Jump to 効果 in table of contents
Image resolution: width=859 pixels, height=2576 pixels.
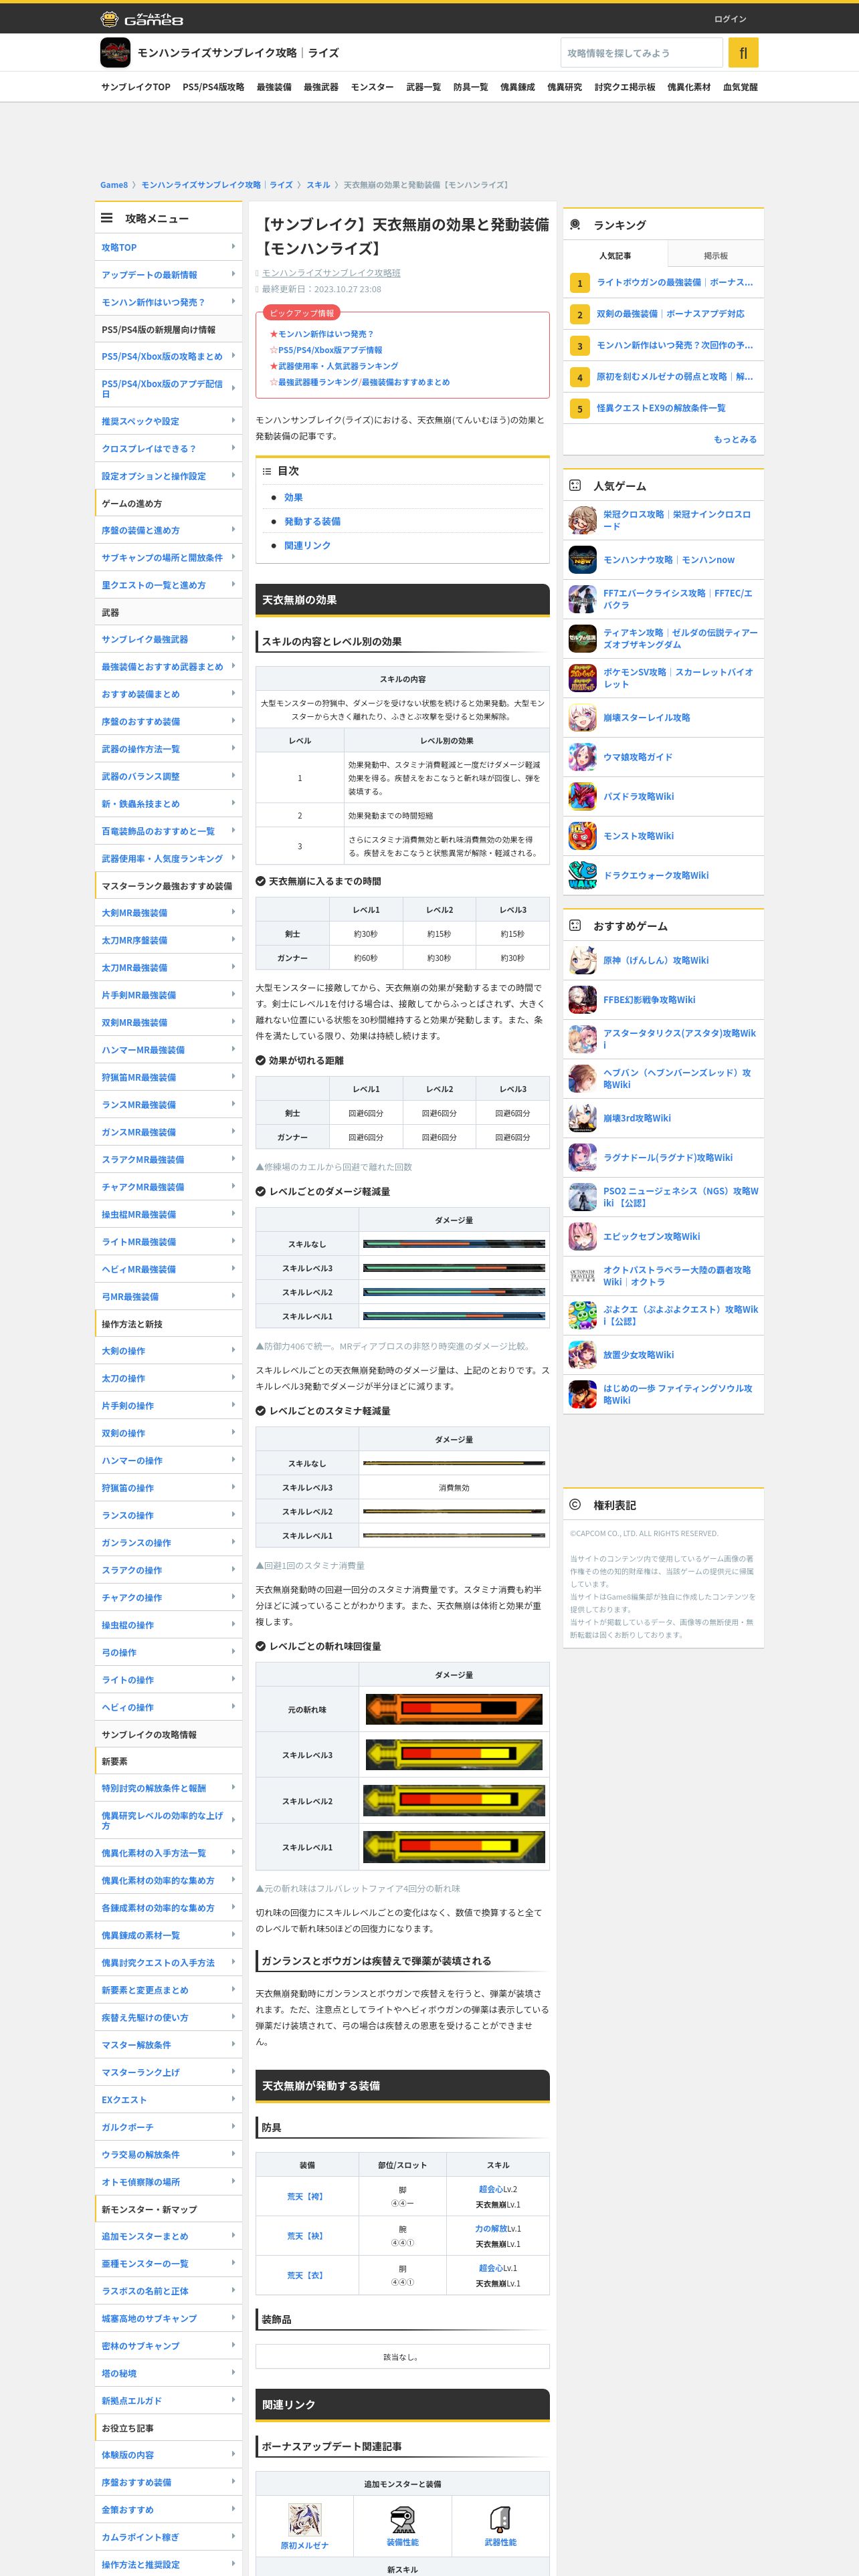pos(293,497)
